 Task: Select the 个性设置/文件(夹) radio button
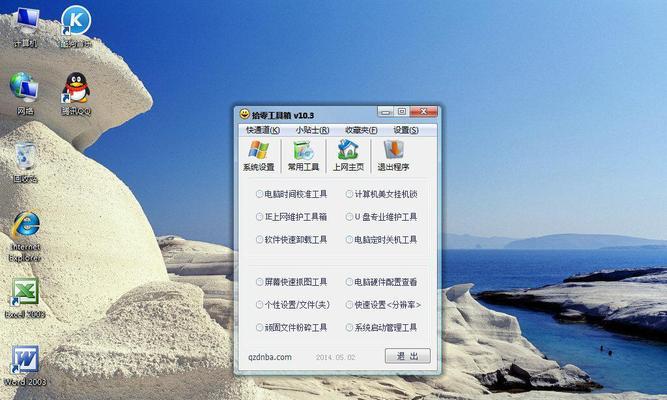pos(259,305)
